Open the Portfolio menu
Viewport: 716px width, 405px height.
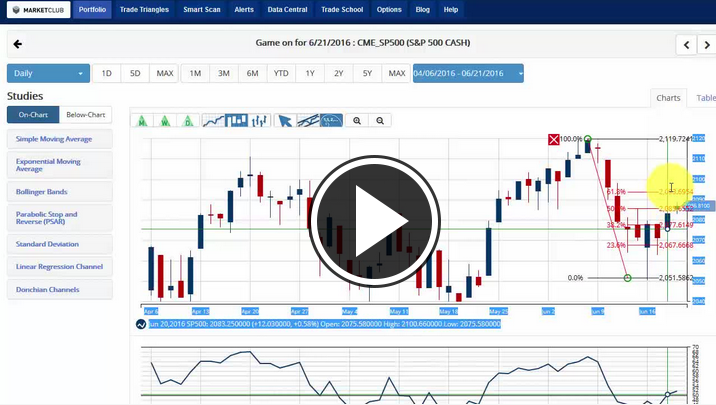click(x=92, y=10)
